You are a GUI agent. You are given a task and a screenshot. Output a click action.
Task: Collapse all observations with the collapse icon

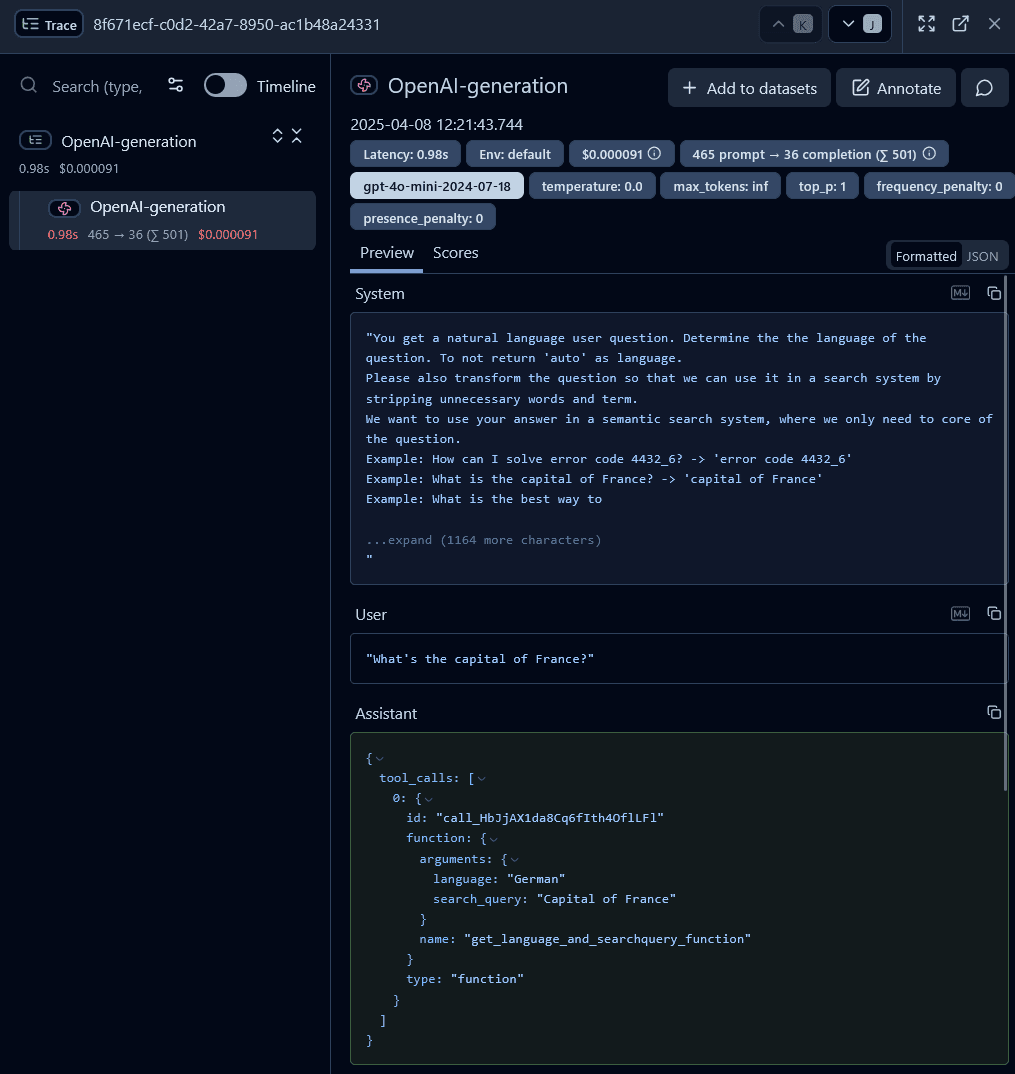coord(296,136)
